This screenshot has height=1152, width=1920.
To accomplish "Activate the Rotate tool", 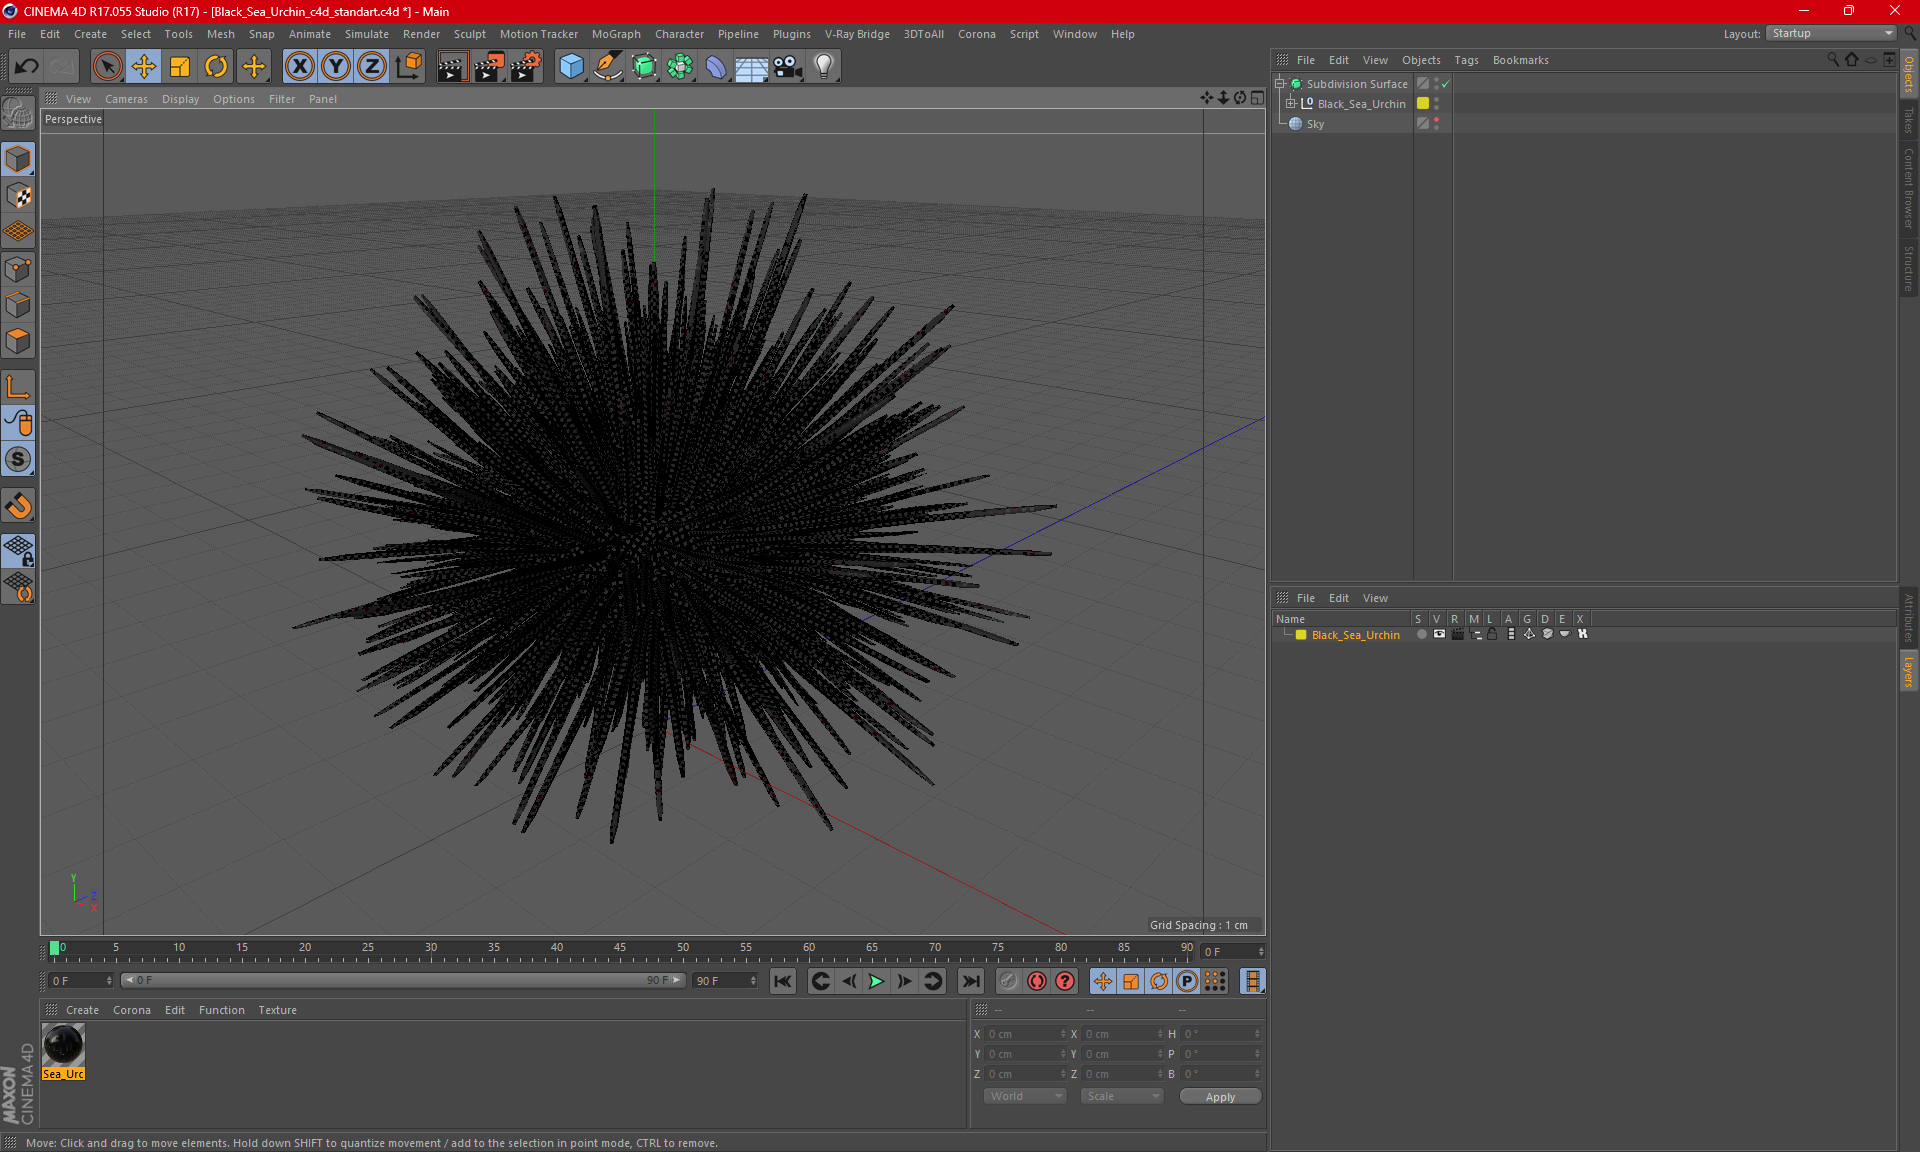I will [216, 67].
